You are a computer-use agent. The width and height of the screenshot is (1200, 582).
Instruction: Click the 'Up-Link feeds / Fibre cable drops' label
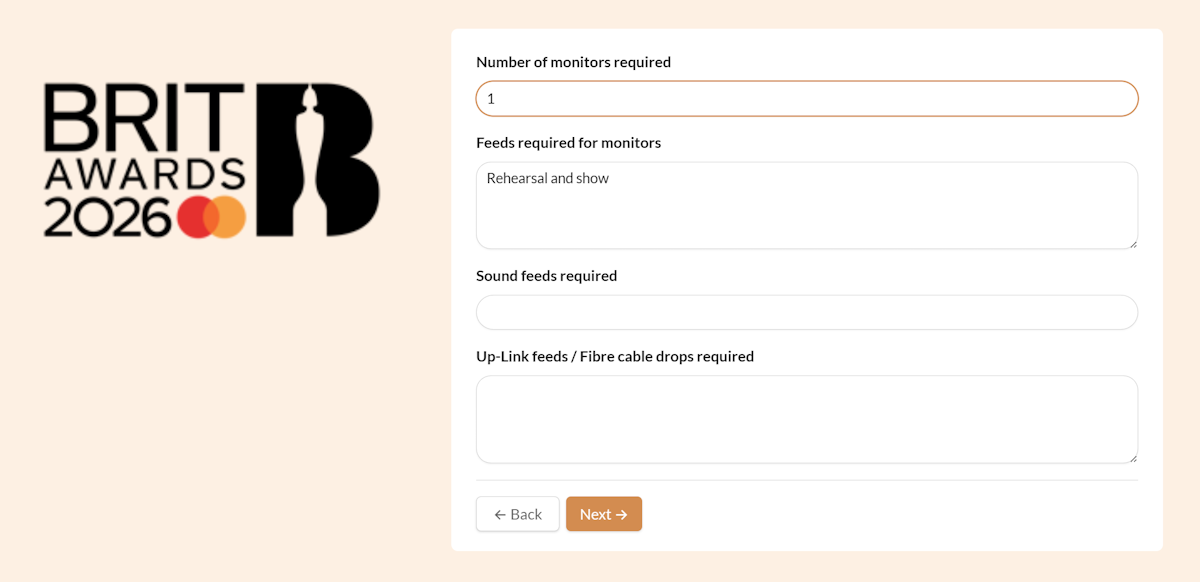(x=614, y=357)
